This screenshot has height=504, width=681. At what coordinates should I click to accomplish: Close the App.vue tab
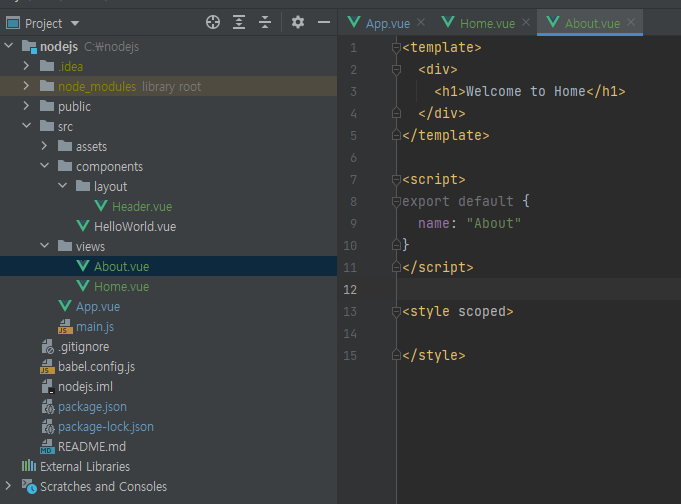pos(421,22)
